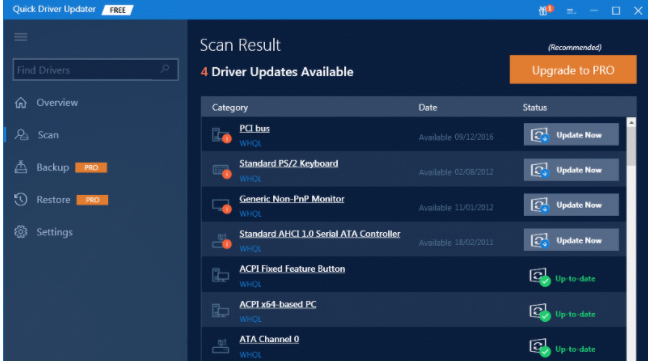Open the ACPI x64-based PC link

[278, 304]
